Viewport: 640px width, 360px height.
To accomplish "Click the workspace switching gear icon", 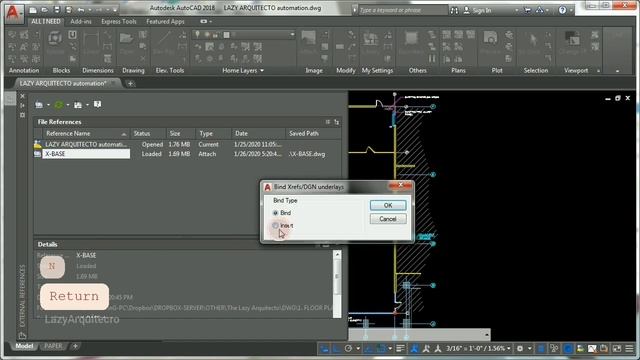I will click(520, 349).
